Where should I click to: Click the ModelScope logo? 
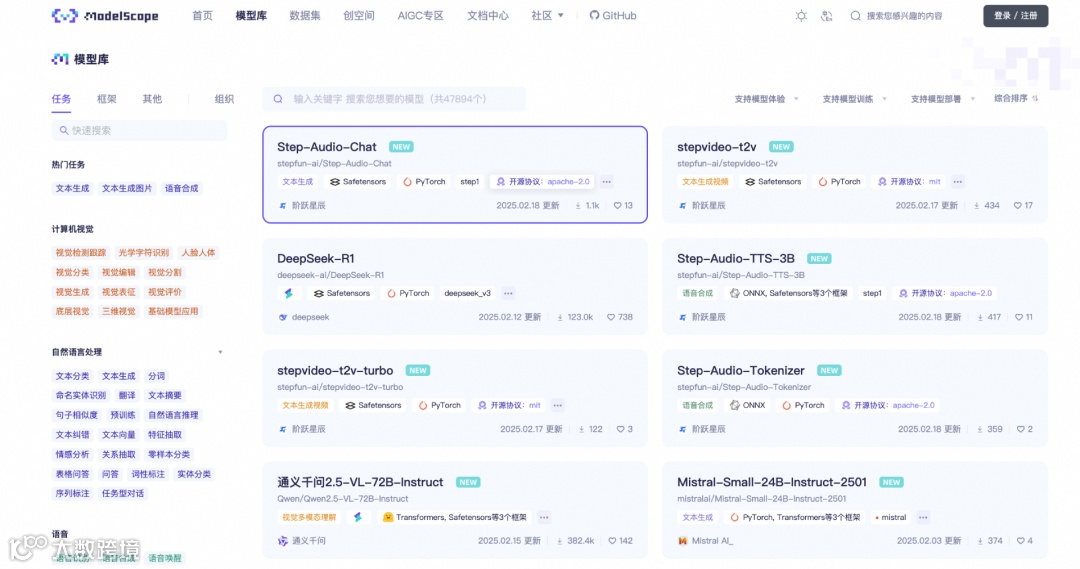click(105, 16)
